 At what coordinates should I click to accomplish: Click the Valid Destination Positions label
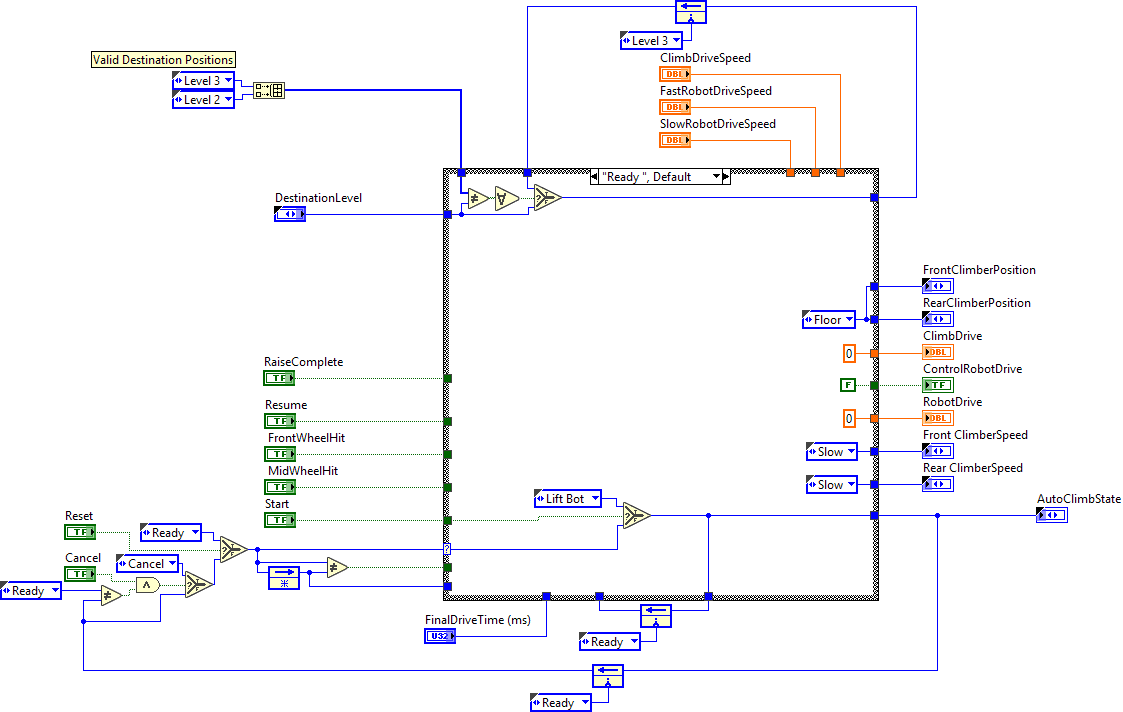163,60
